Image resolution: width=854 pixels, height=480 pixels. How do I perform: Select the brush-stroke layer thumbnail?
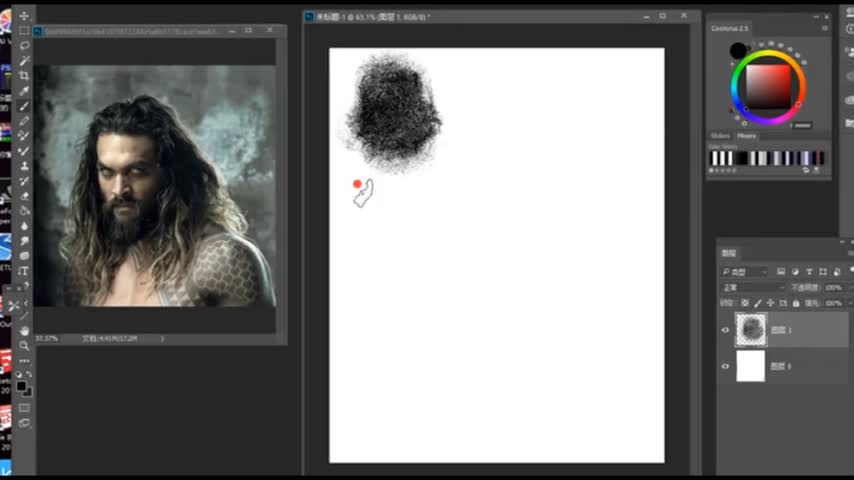(751, 330)
